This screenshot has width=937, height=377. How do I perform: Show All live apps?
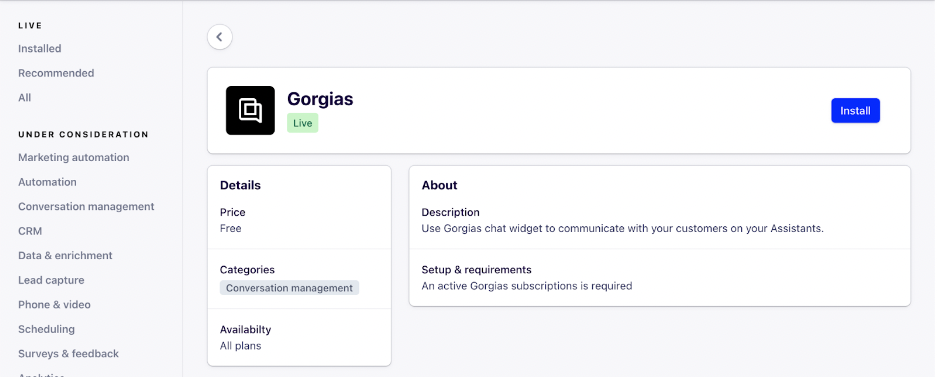(x=25, y=97)
